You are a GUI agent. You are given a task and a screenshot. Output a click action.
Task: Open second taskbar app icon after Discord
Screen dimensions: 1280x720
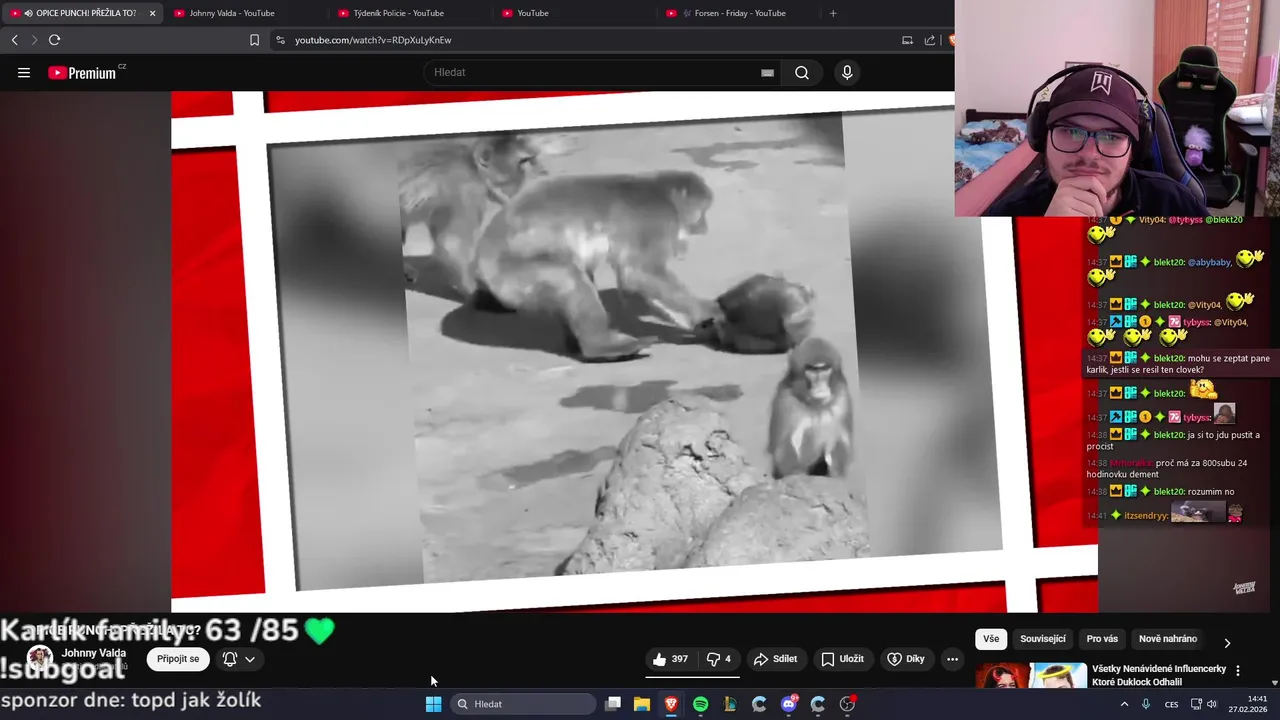click(848, 704)
